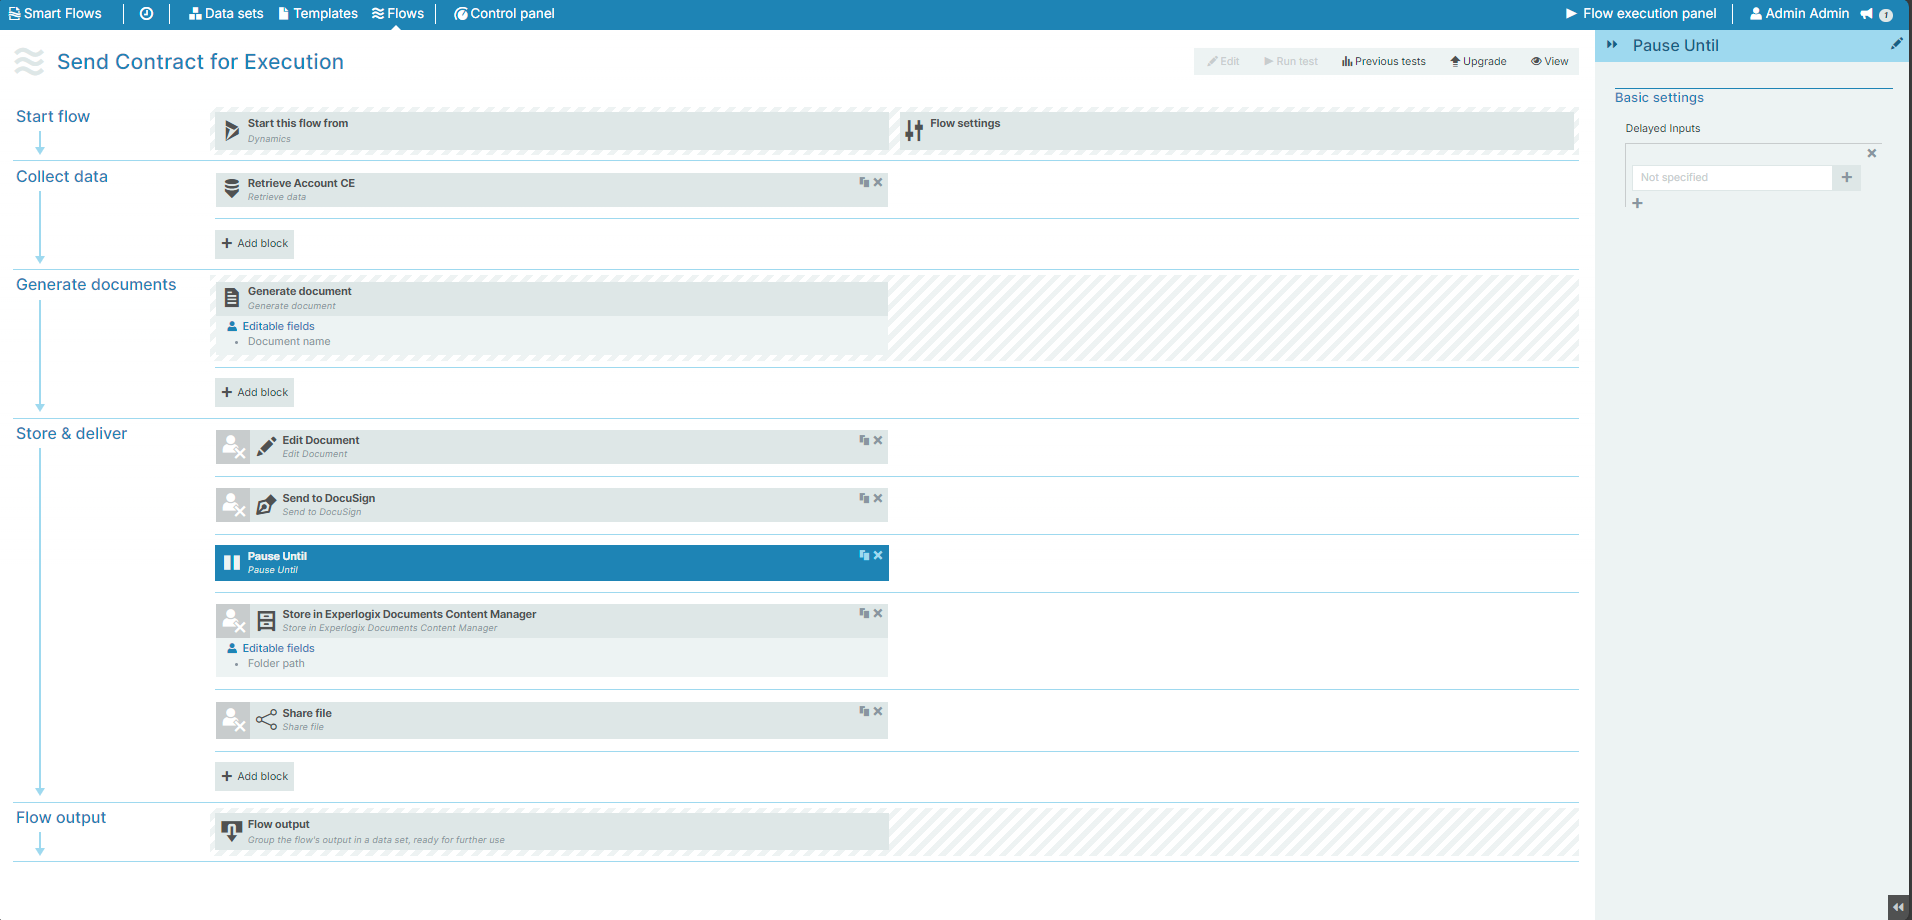Toggle user interaction on Edit Document block
The image size is (1912, 920).
(x=233, y=447)
